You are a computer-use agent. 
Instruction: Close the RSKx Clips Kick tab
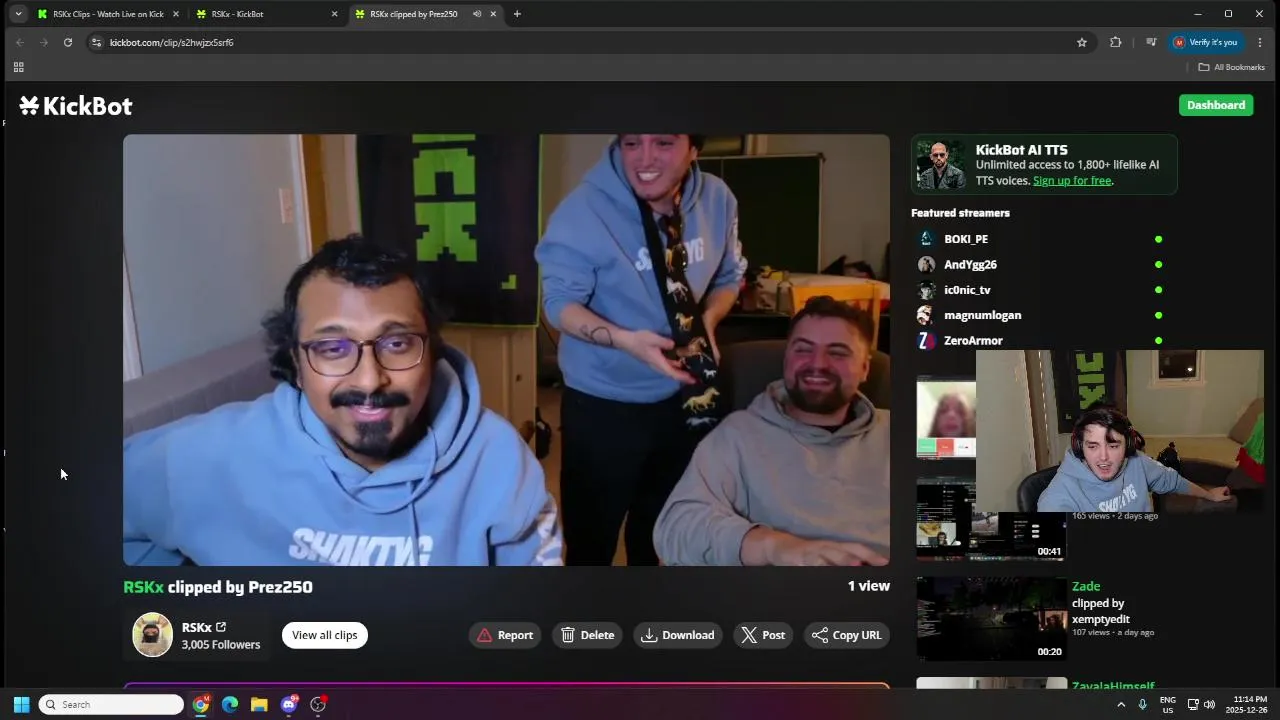176,14
